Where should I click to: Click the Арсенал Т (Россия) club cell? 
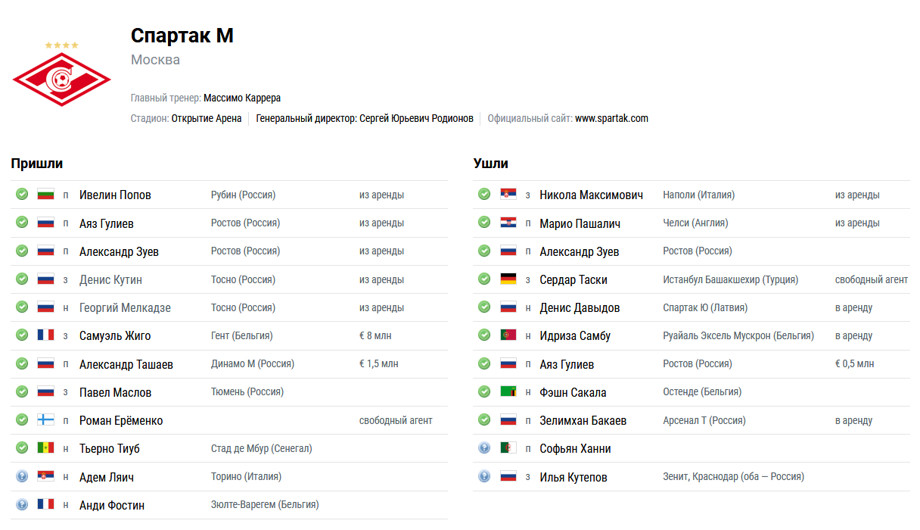[704, 420]
